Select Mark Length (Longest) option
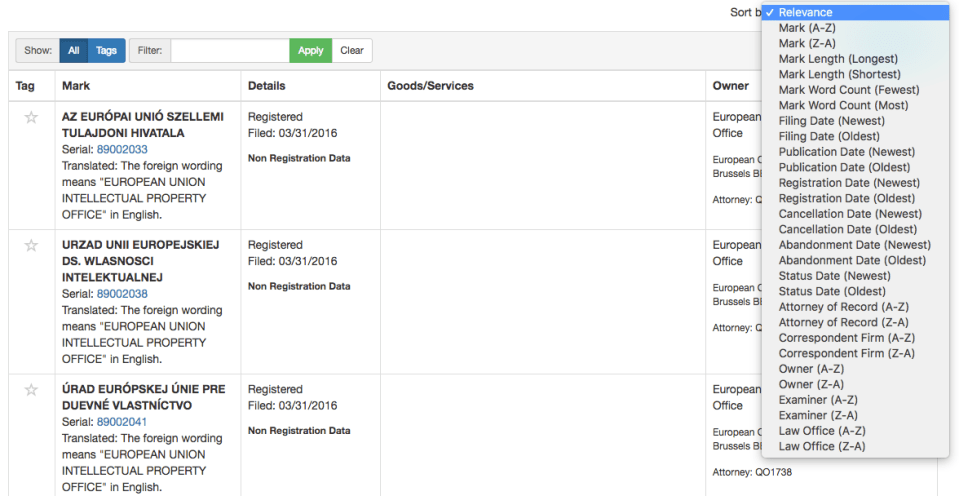The width and height of the screenshot is (959, 496). click(838, 59)
